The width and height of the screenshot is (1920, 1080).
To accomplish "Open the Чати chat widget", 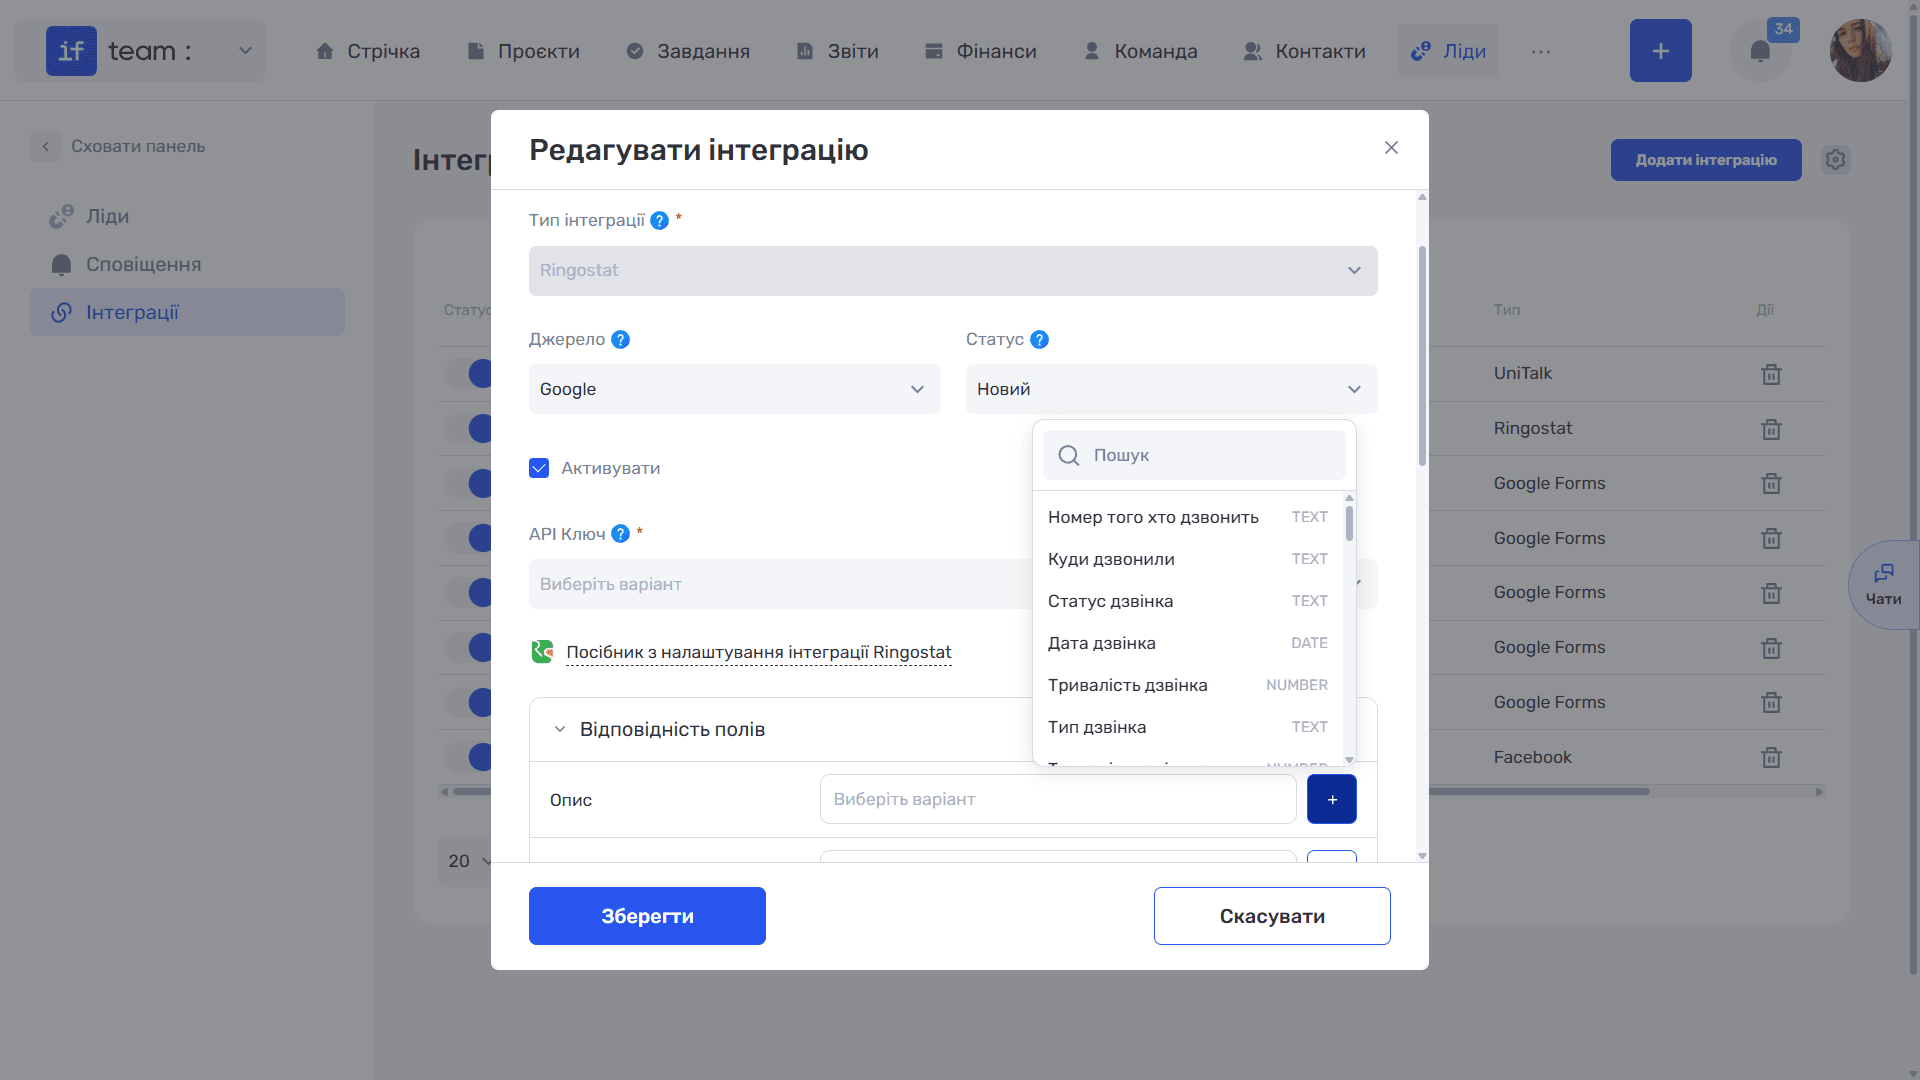I will tap(1884, 585).
